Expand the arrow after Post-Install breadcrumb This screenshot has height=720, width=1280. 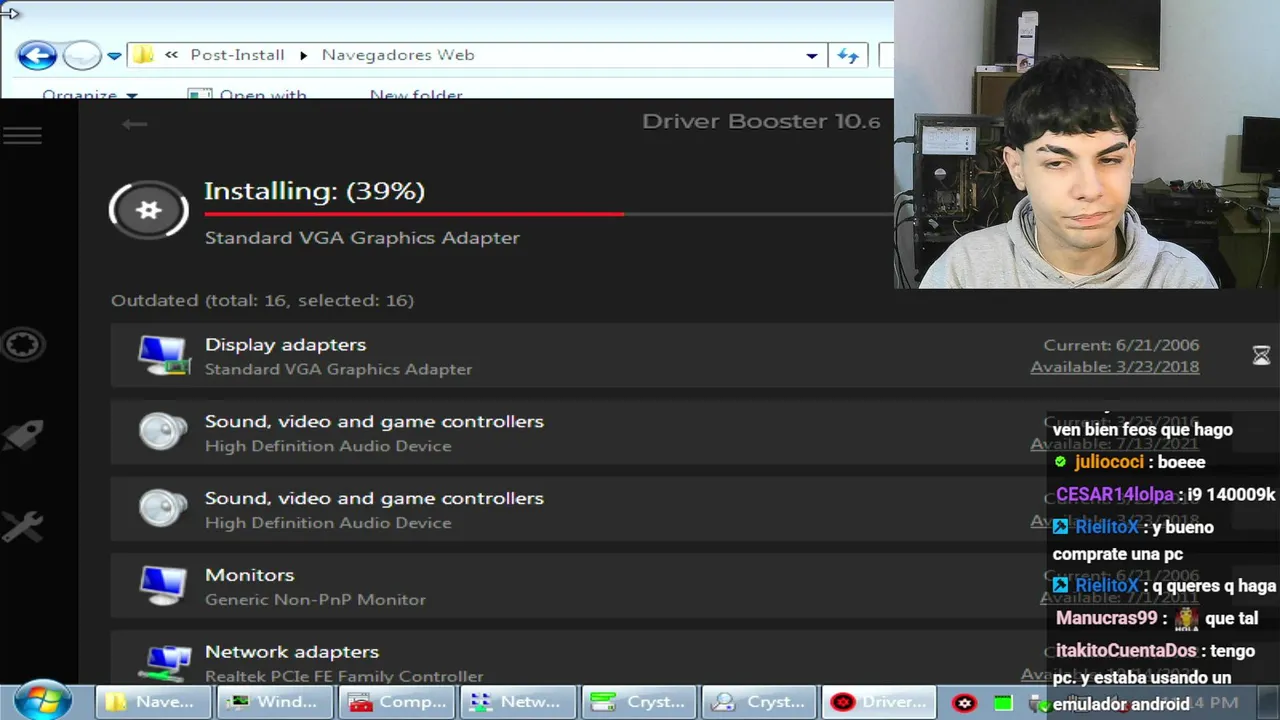[303, 55]
